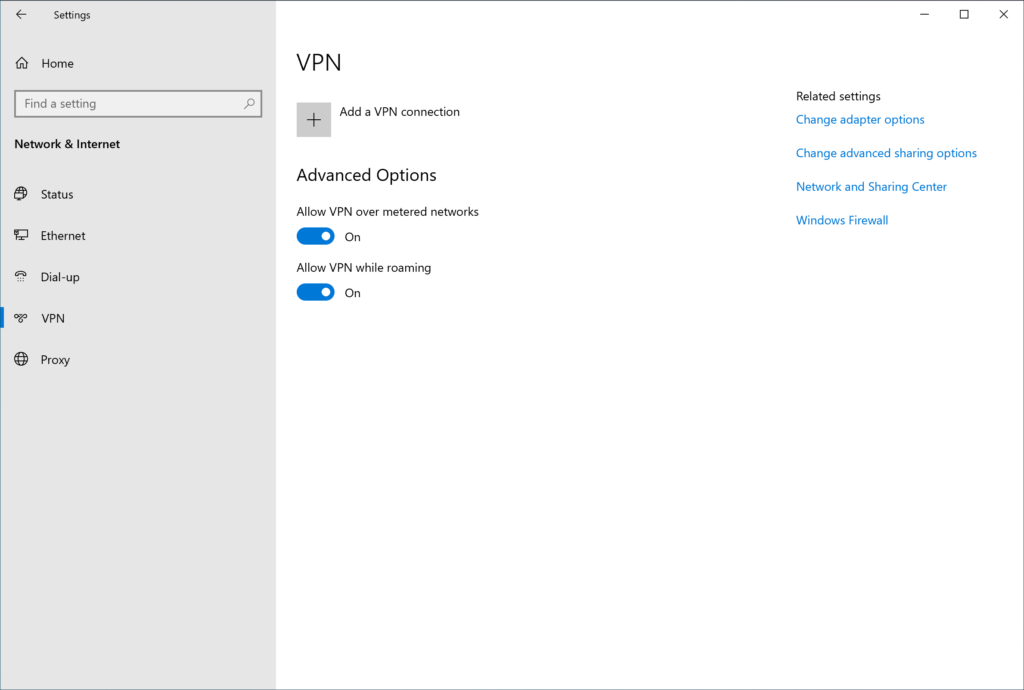
Task: Click the search magnifier icon
Action: (249, 103)
